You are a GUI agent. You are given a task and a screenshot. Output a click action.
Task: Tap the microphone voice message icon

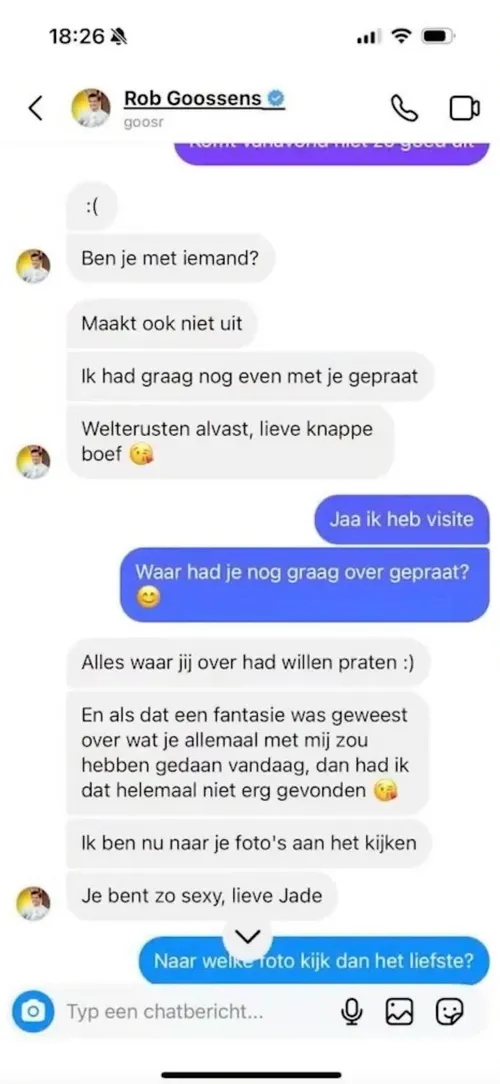click(352, 1013)
